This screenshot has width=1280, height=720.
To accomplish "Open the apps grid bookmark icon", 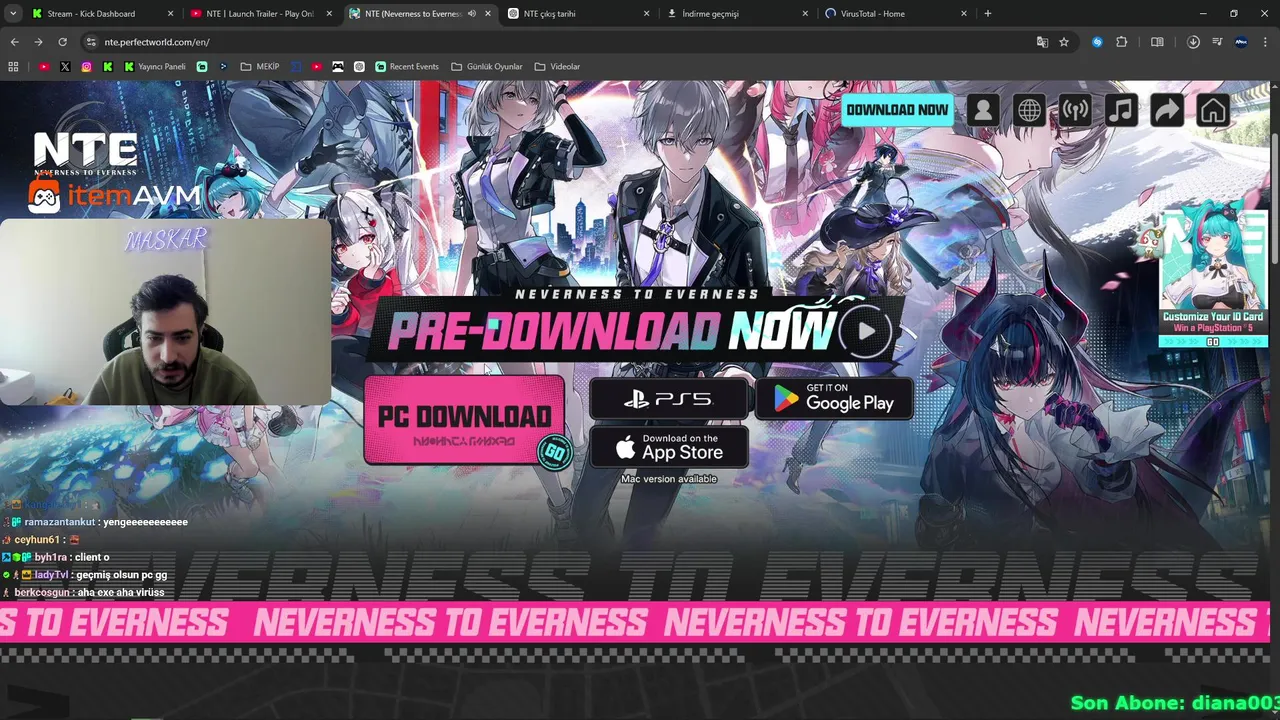I will [x=13, y=67].
